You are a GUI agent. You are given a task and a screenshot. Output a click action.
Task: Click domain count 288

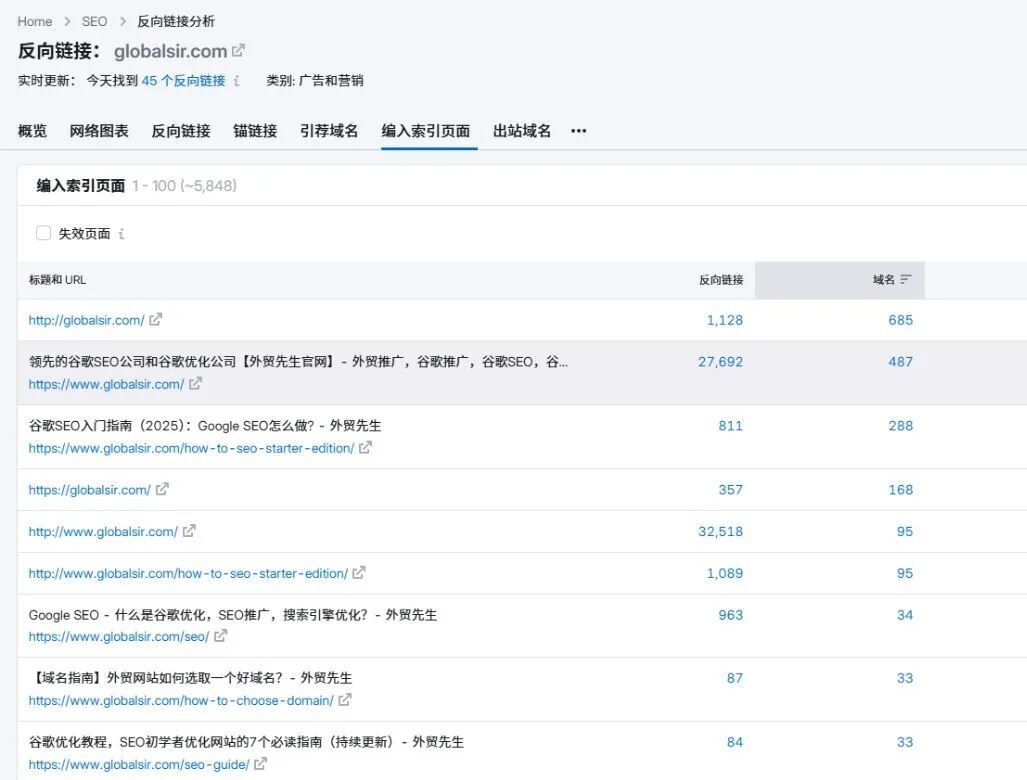(x=901, y=426)
